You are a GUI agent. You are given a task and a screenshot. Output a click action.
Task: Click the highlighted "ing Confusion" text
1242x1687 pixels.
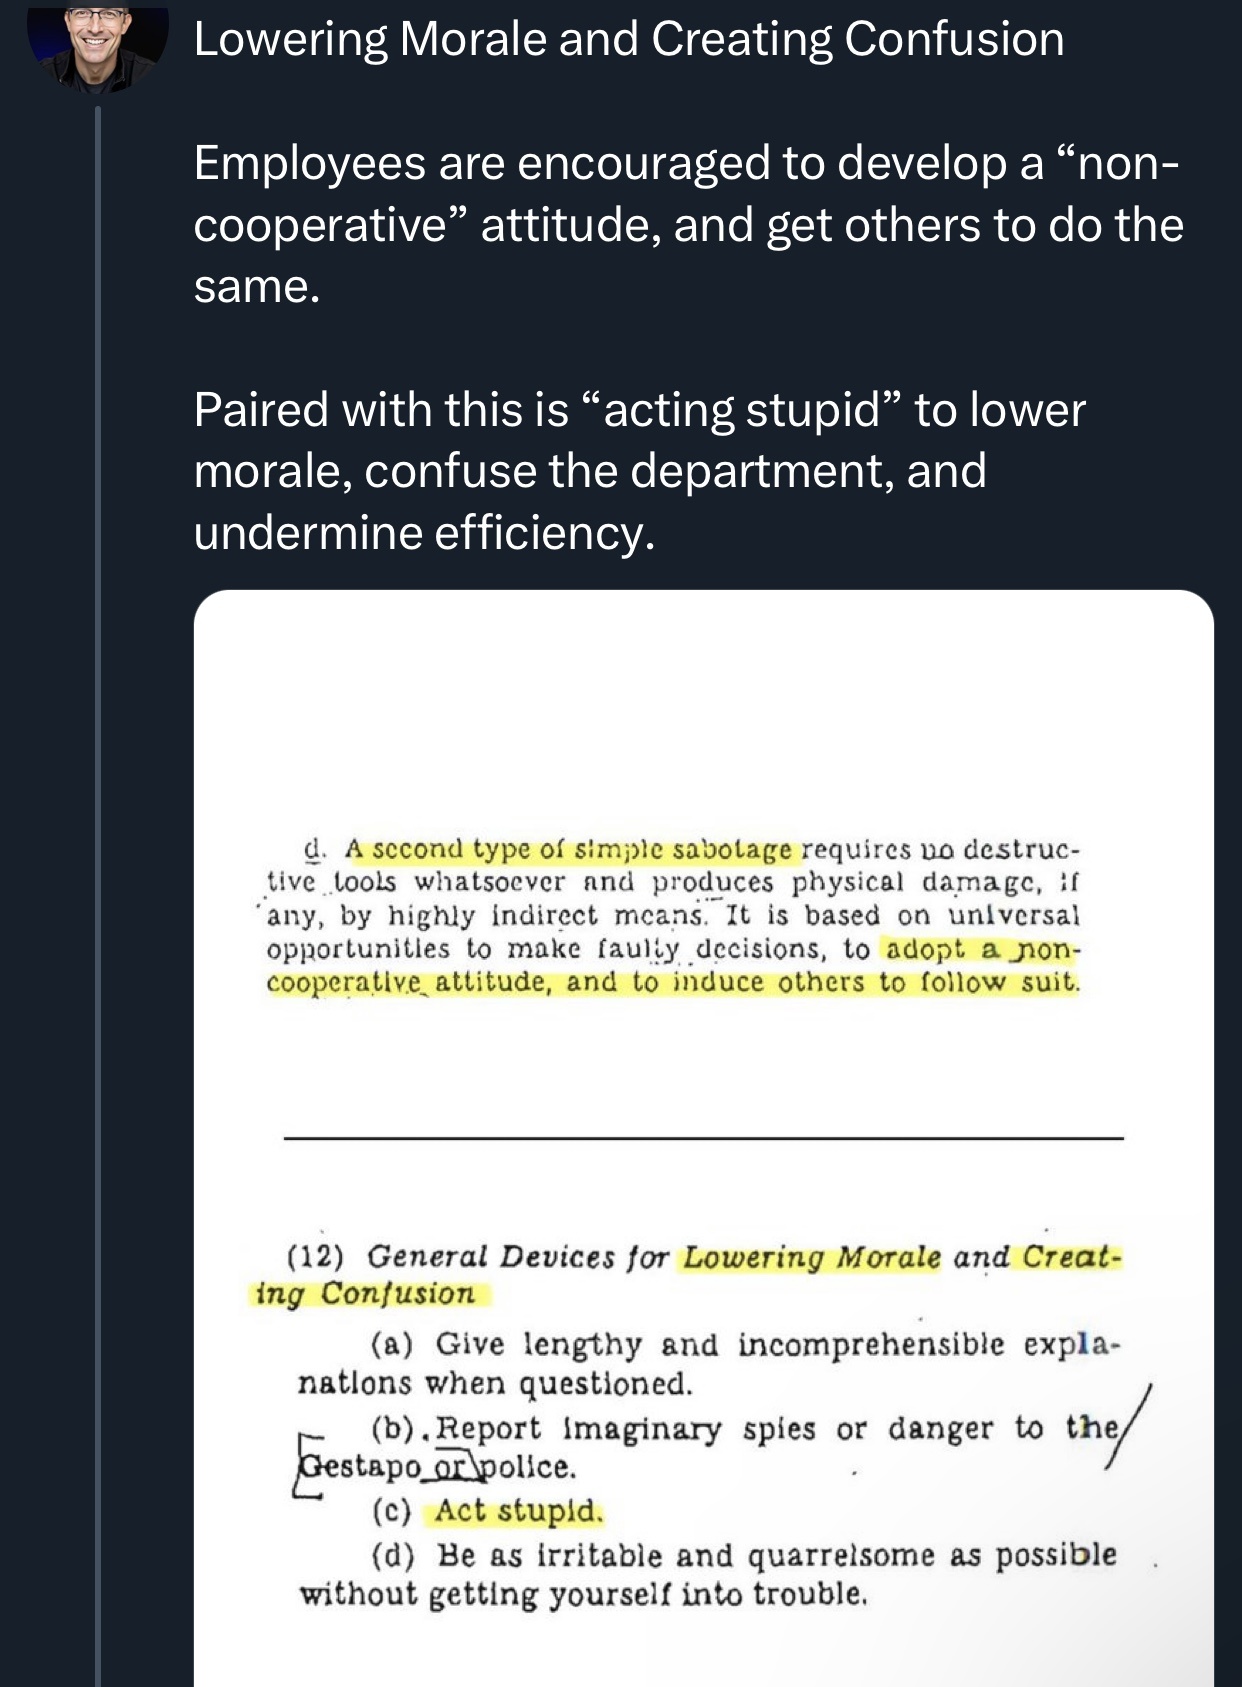tap(366, 1294)
